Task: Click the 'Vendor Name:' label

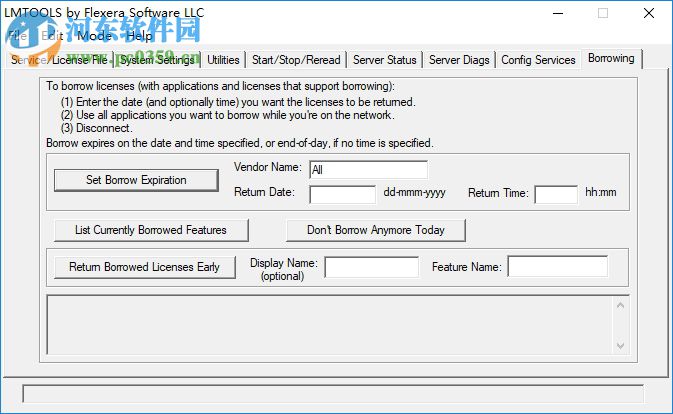Action: click(268, 167)
